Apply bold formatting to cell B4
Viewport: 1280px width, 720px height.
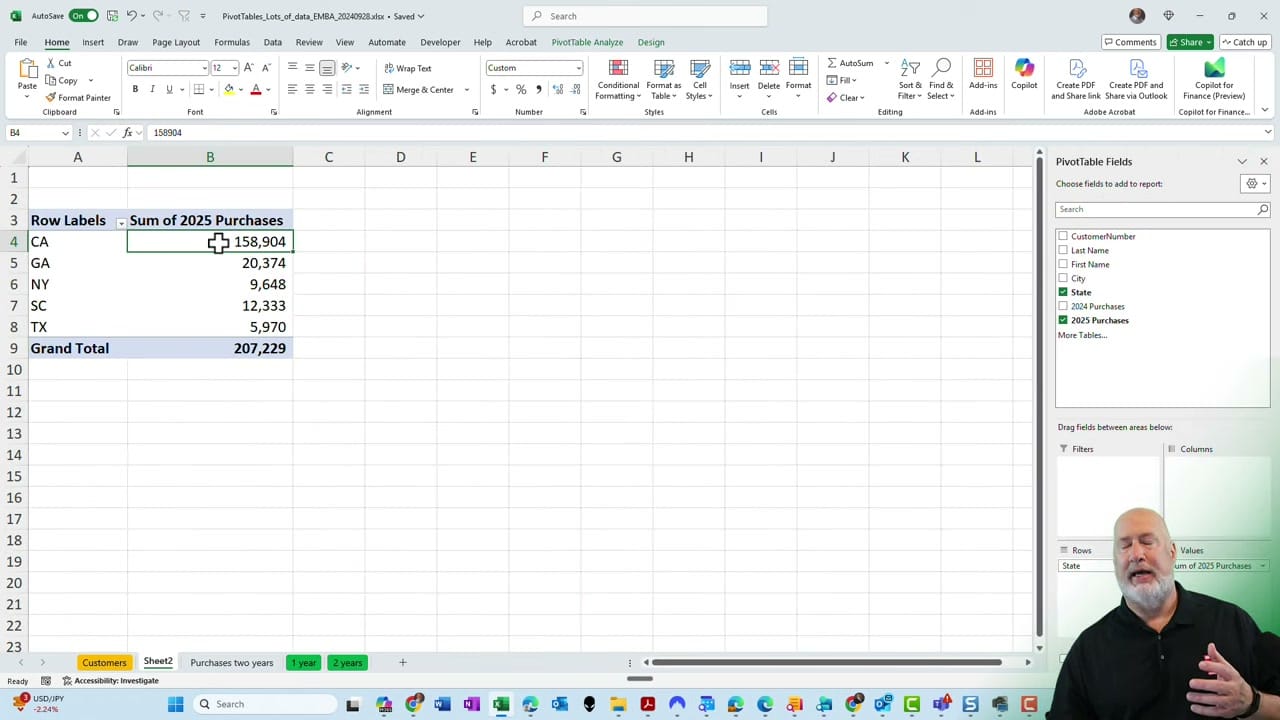click(x=134, y=89)
